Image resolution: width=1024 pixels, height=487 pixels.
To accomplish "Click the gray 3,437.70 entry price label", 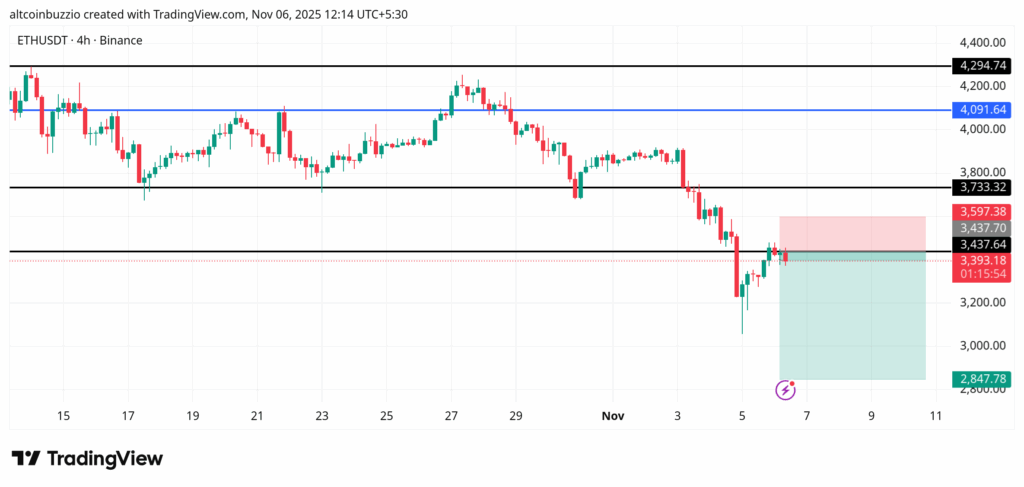I will [x=982, y=228].
